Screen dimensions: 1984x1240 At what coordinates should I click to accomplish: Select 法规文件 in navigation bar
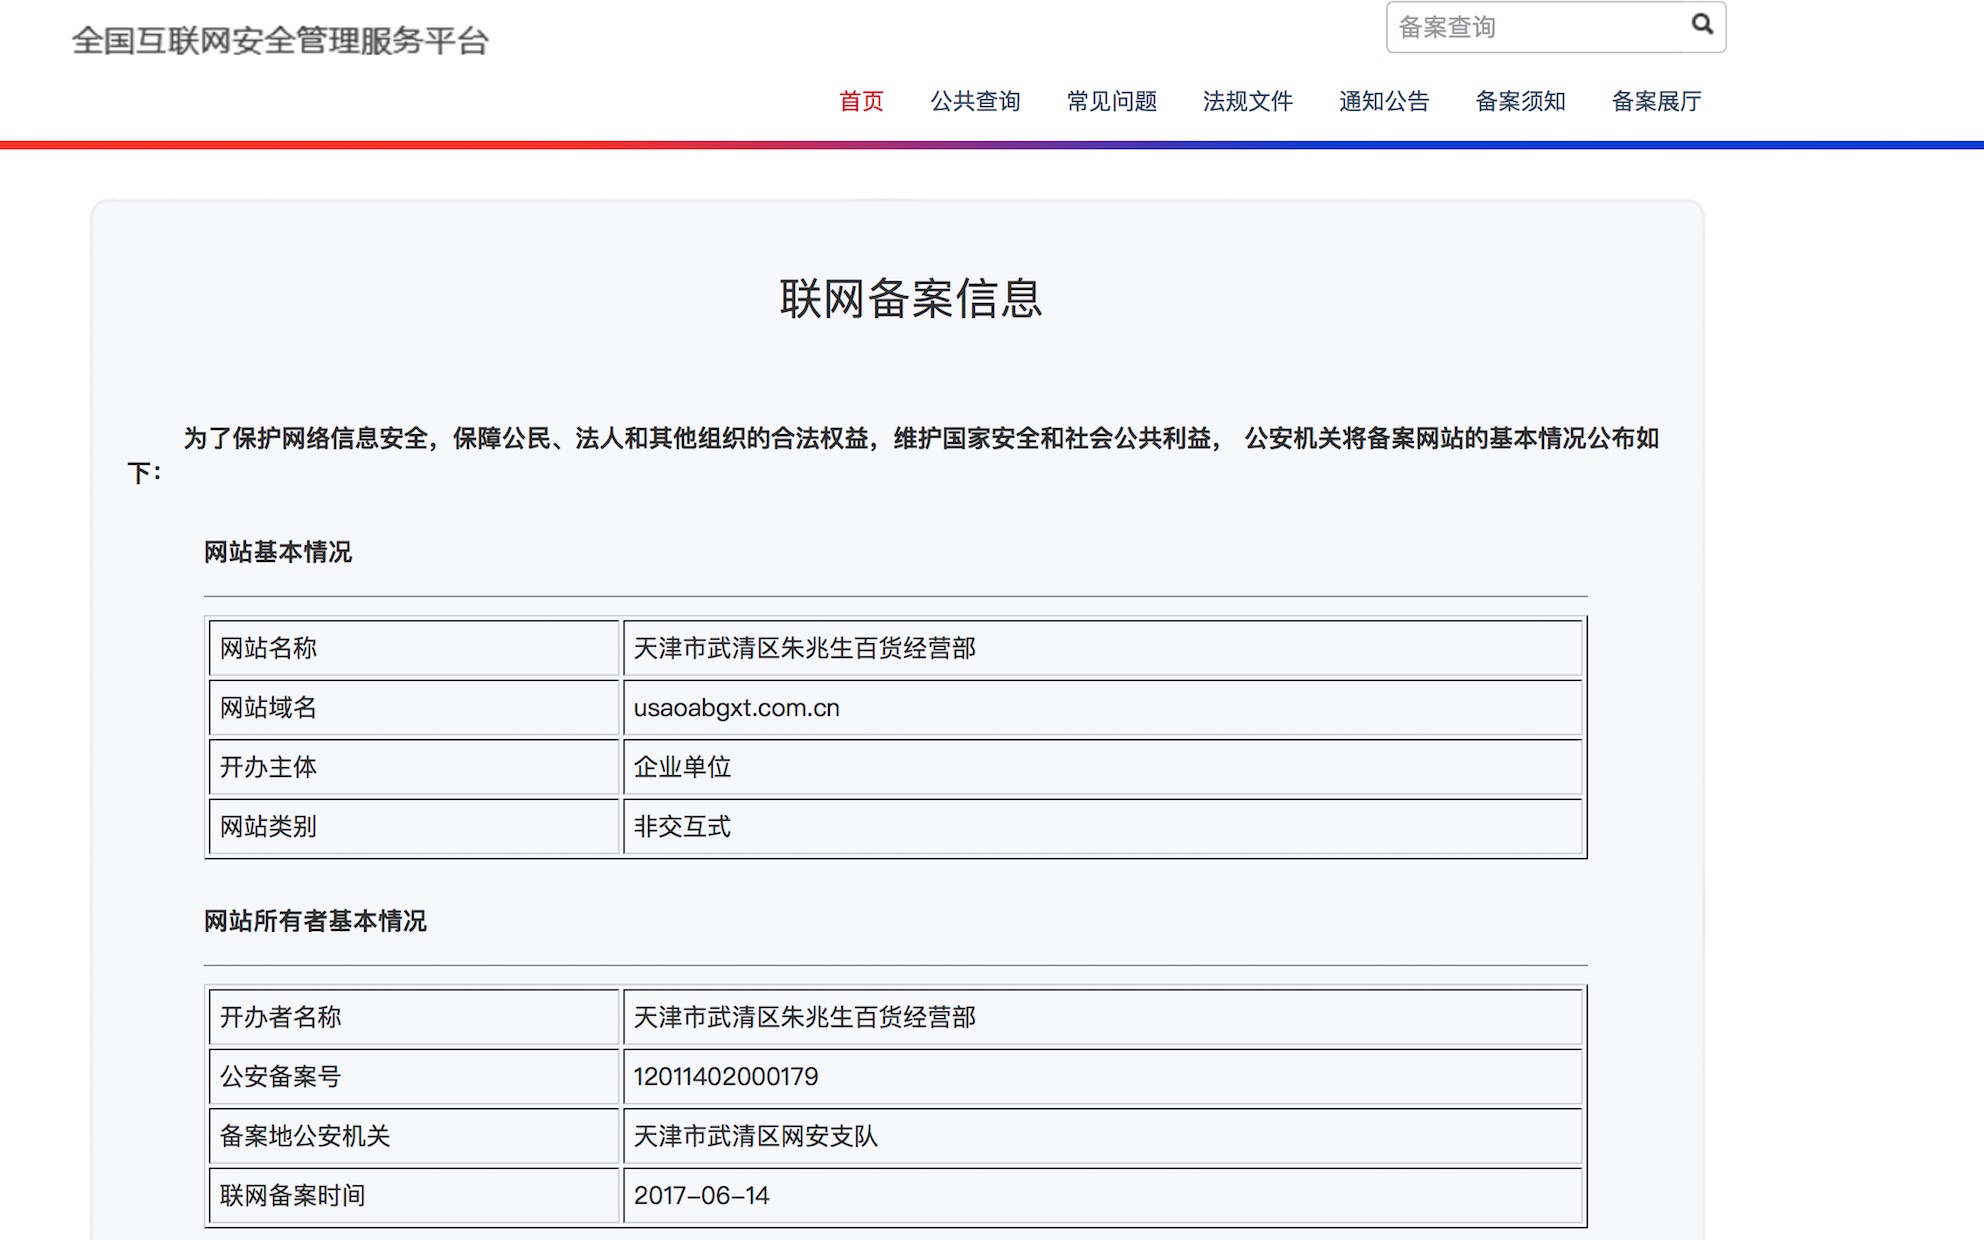point(1247,101)
